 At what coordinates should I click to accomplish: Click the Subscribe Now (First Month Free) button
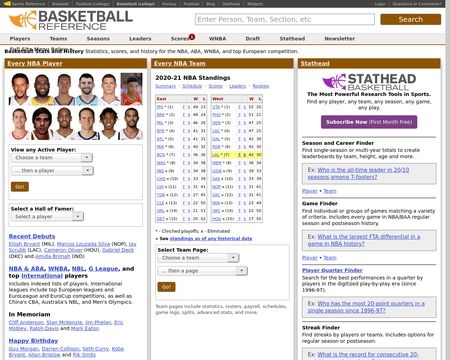pyautogui.click(x=369, y=122)
